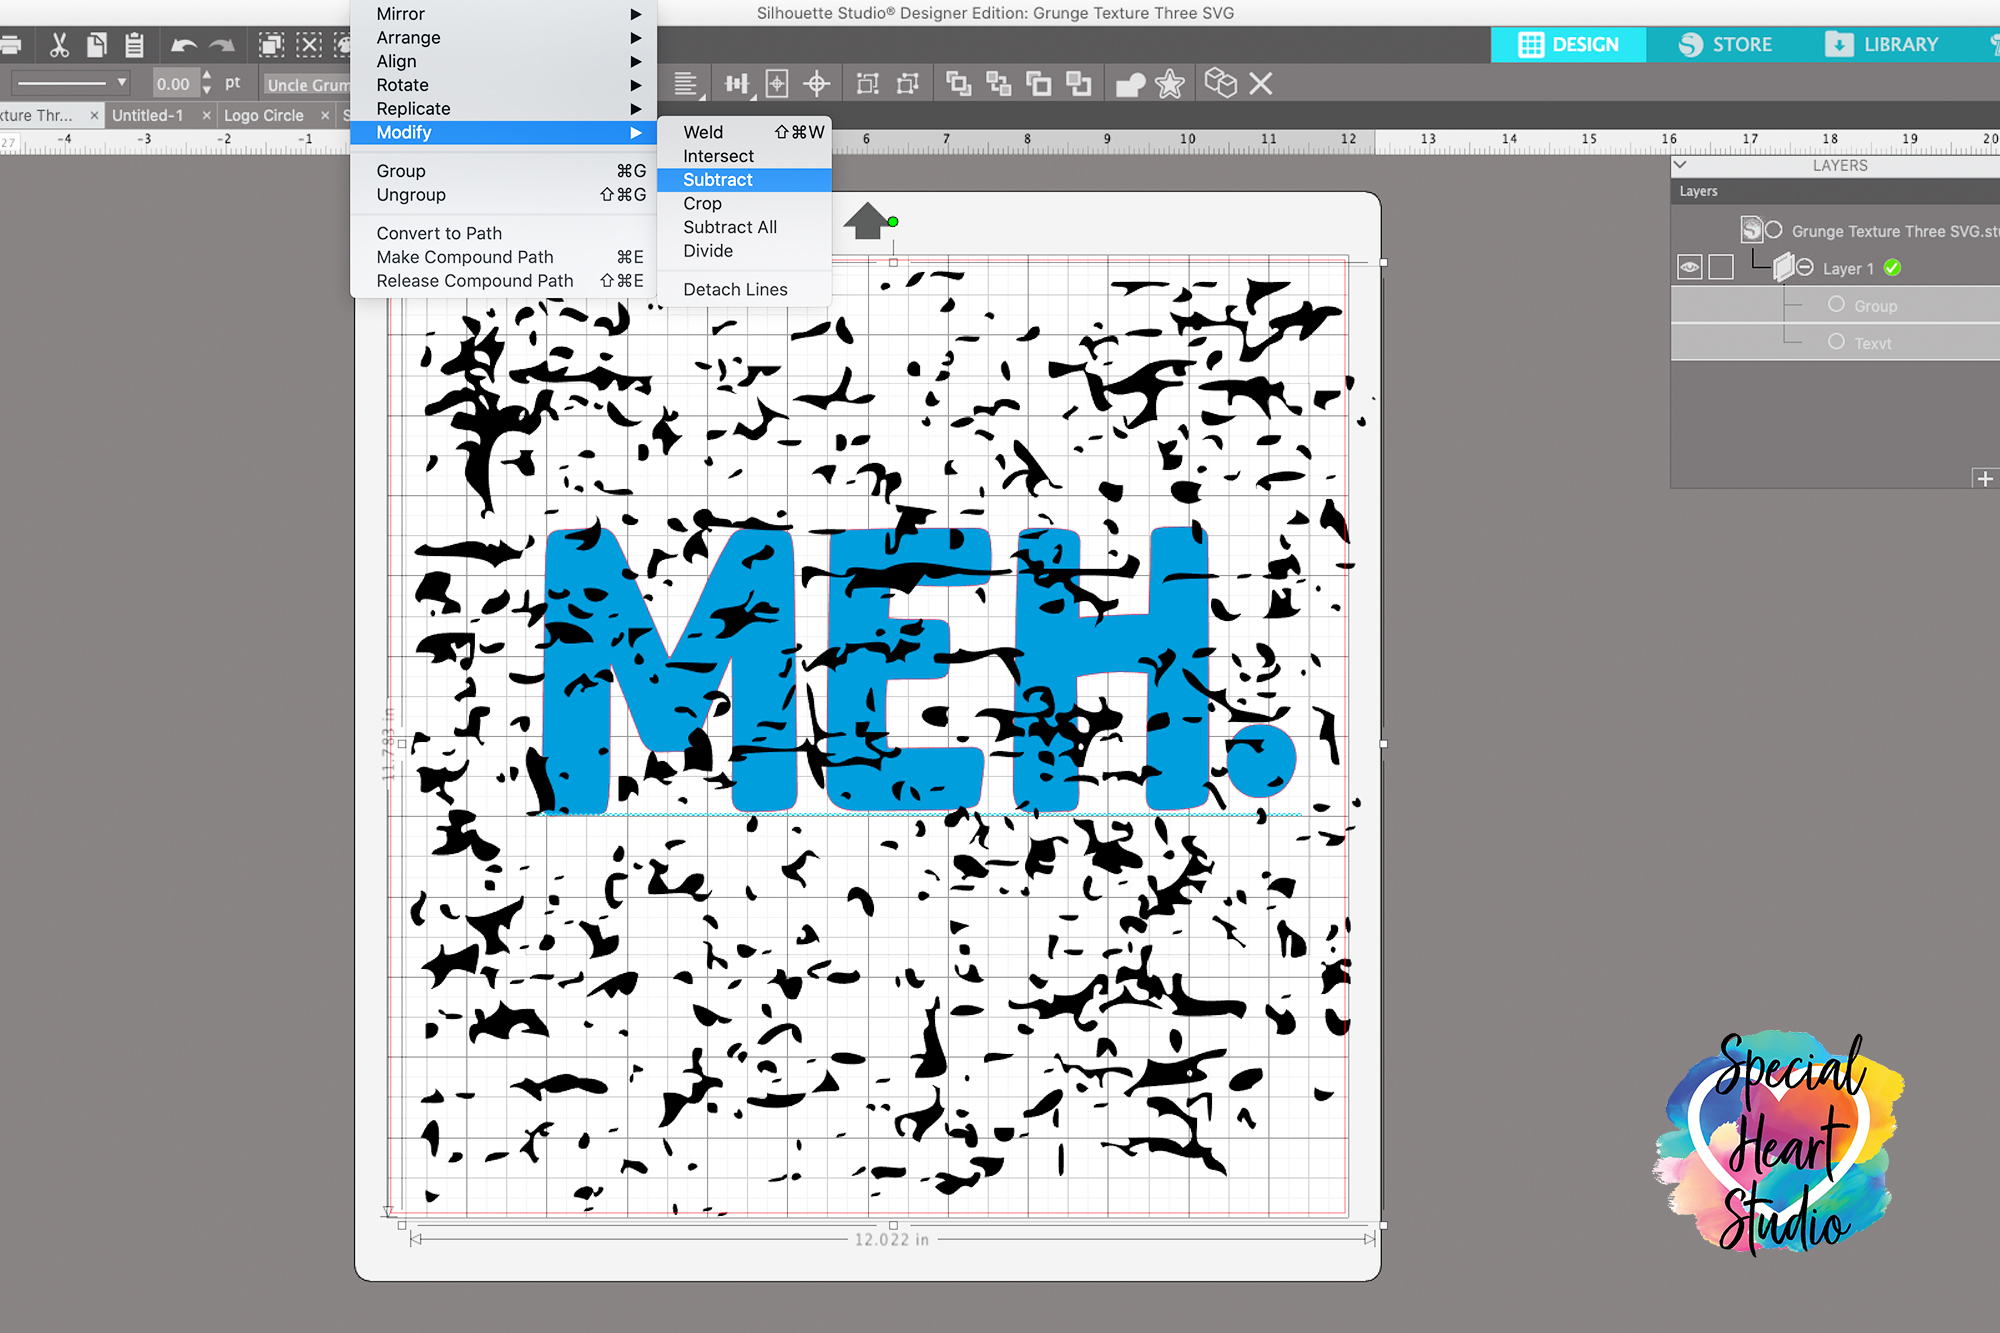Click Release Compound Path menu item
The width and height of the screenshot is (2000, 1333).
(503, 281)
